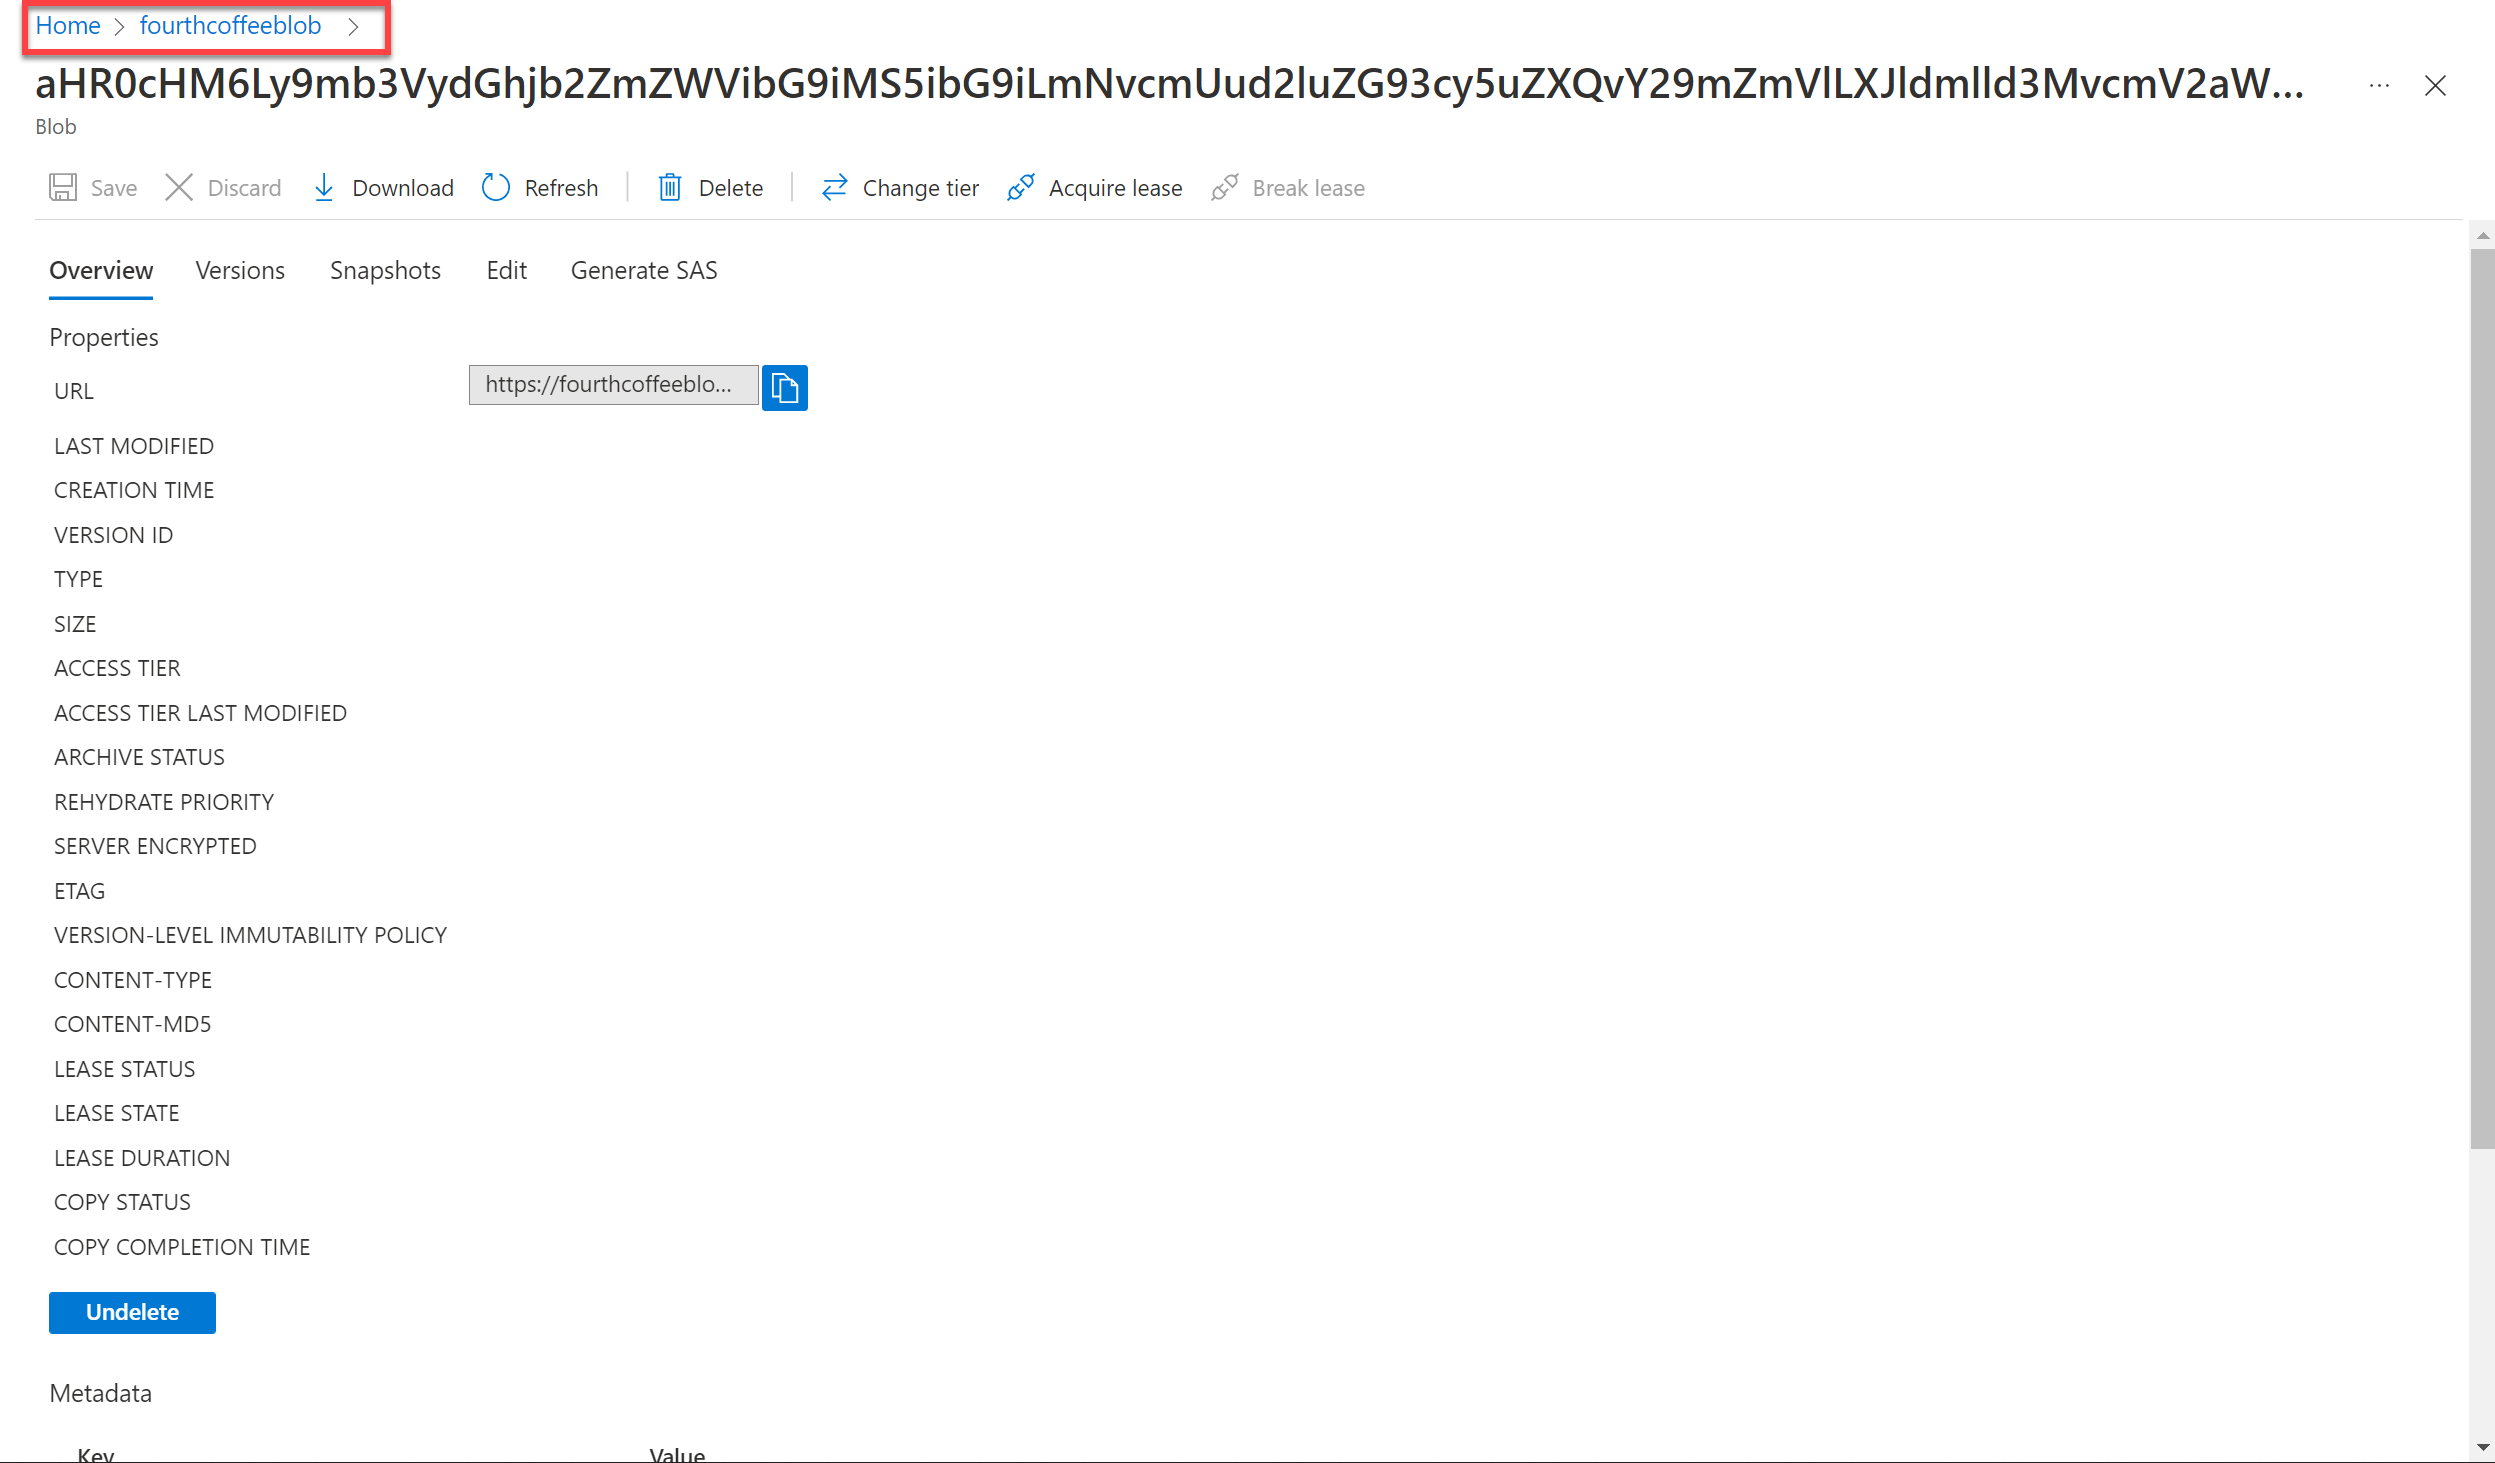Click the Refresh blob data icon

[x=494, y=186]
